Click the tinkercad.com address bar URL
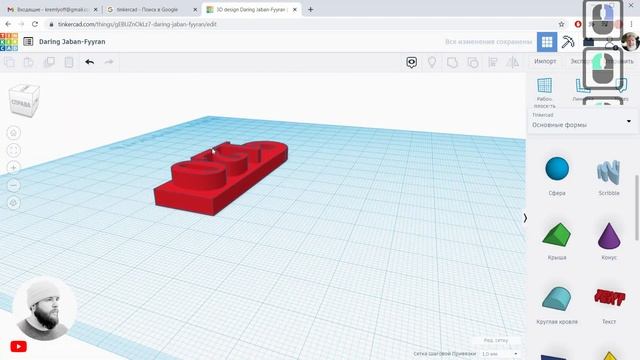Viewport: 640px width, 360px height. click(137, 24)
